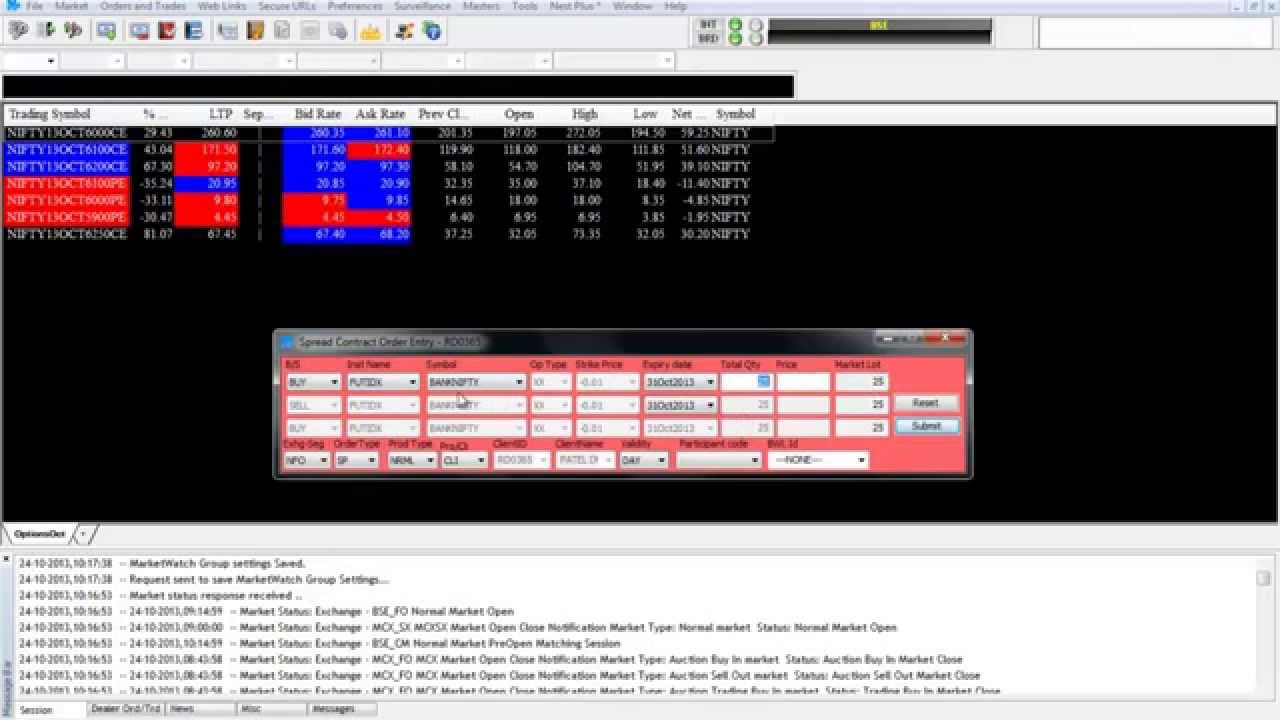Open the Surveillance menu
1280x720 pixels.
[423, 6]
